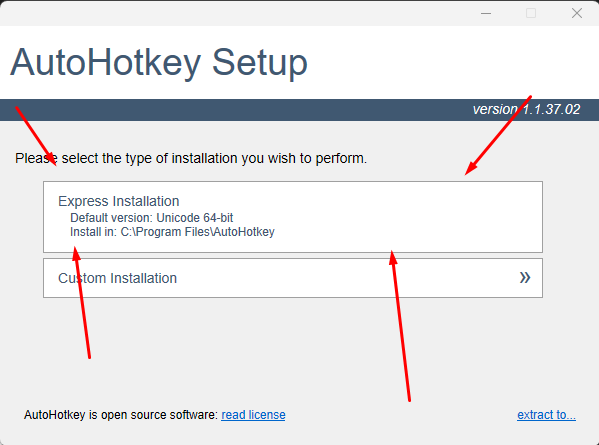Click the empty title bar area
Viewport: 599px width, 445px height.
(237, 13)
